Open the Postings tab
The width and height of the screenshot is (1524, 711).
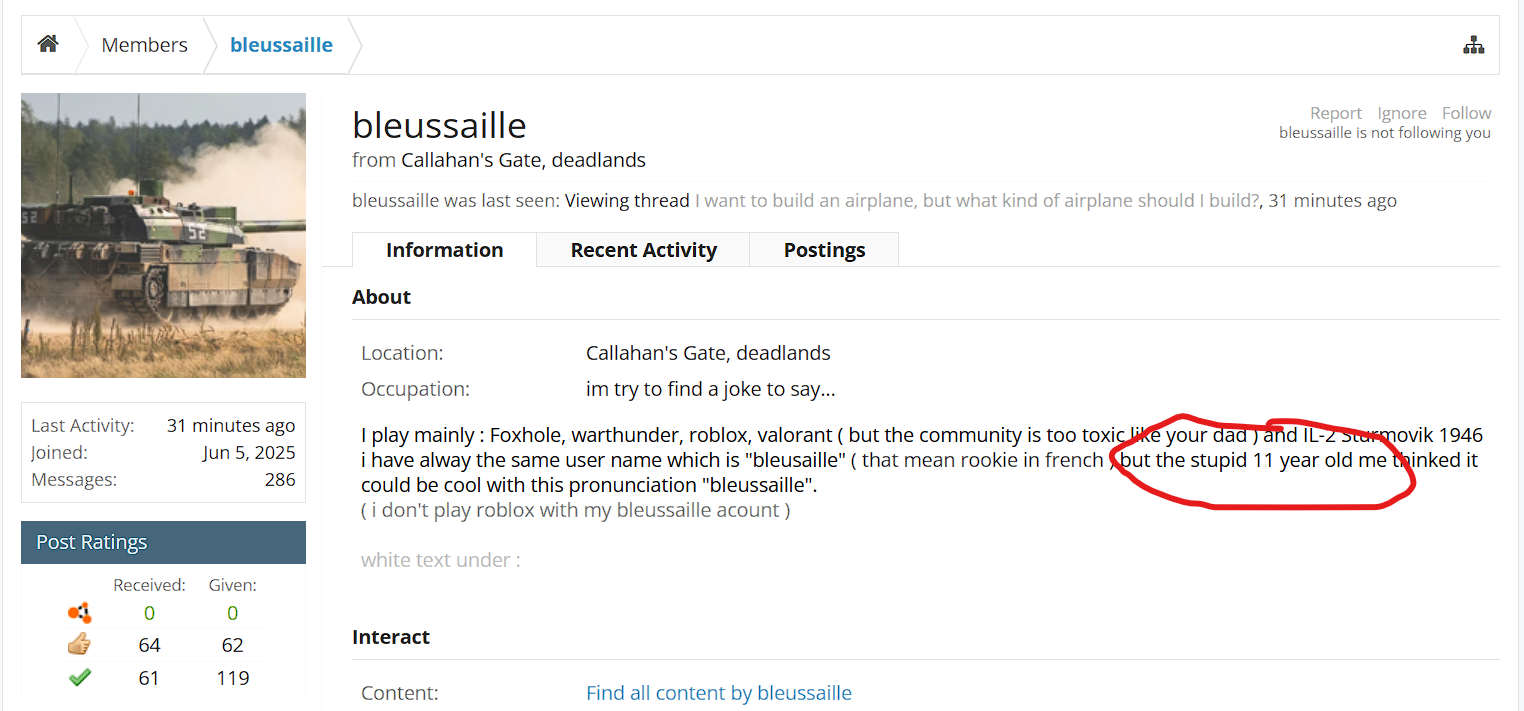(x=824, y=250)
